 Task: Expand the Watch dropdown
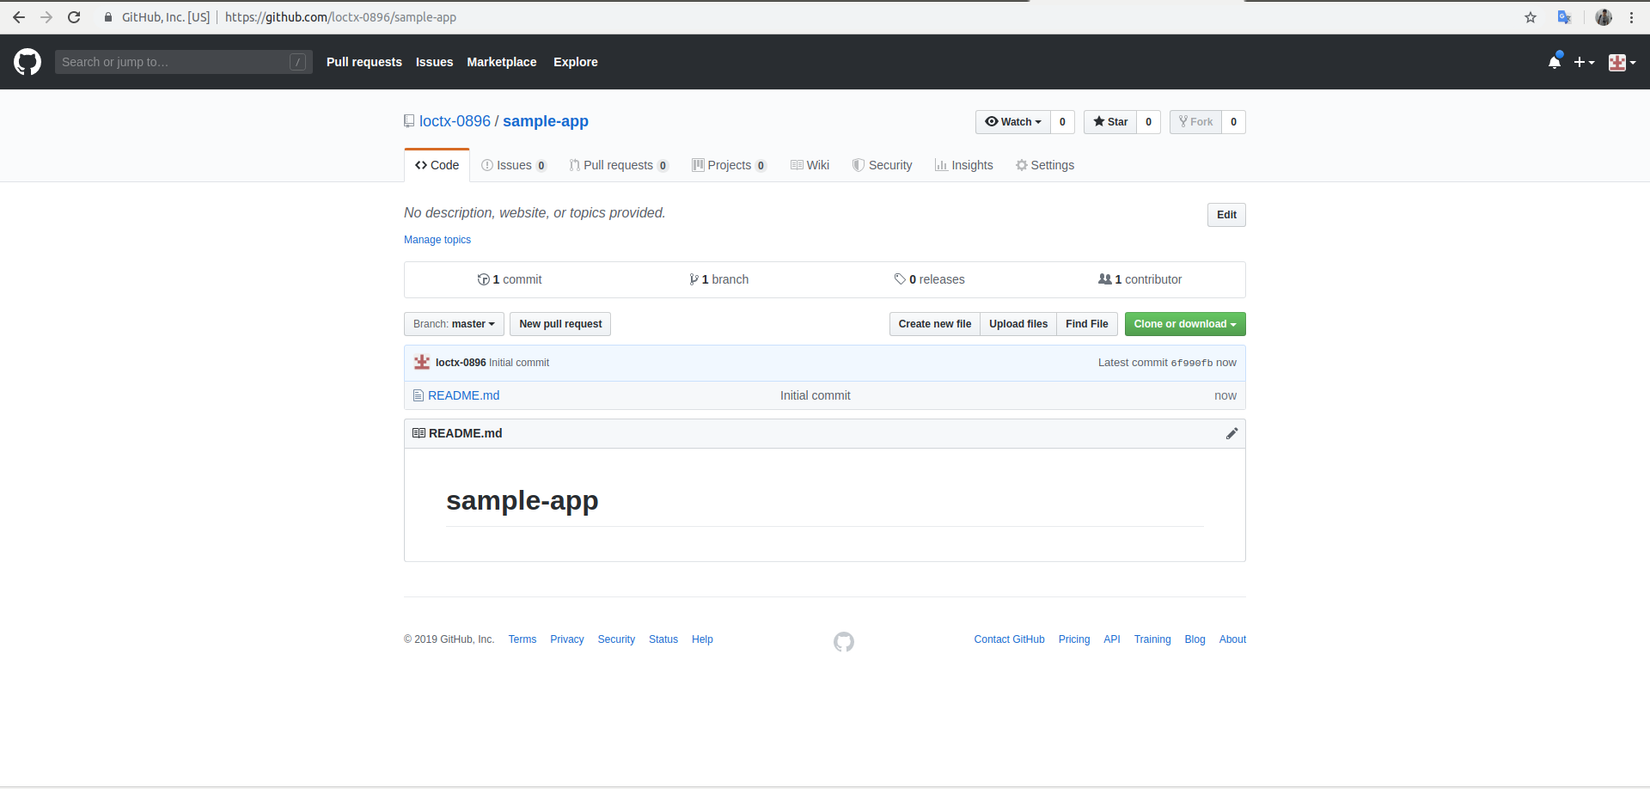click(1013, 122)
